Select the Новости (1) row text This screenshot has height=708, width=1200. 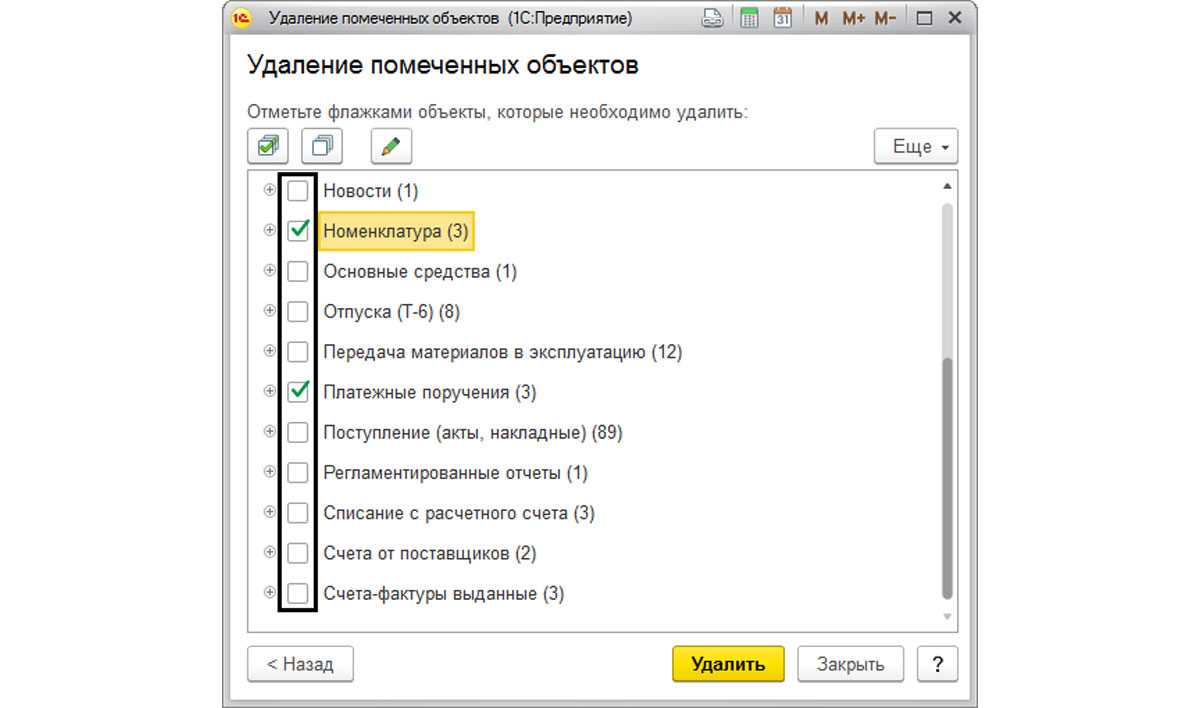click(371, 191)
